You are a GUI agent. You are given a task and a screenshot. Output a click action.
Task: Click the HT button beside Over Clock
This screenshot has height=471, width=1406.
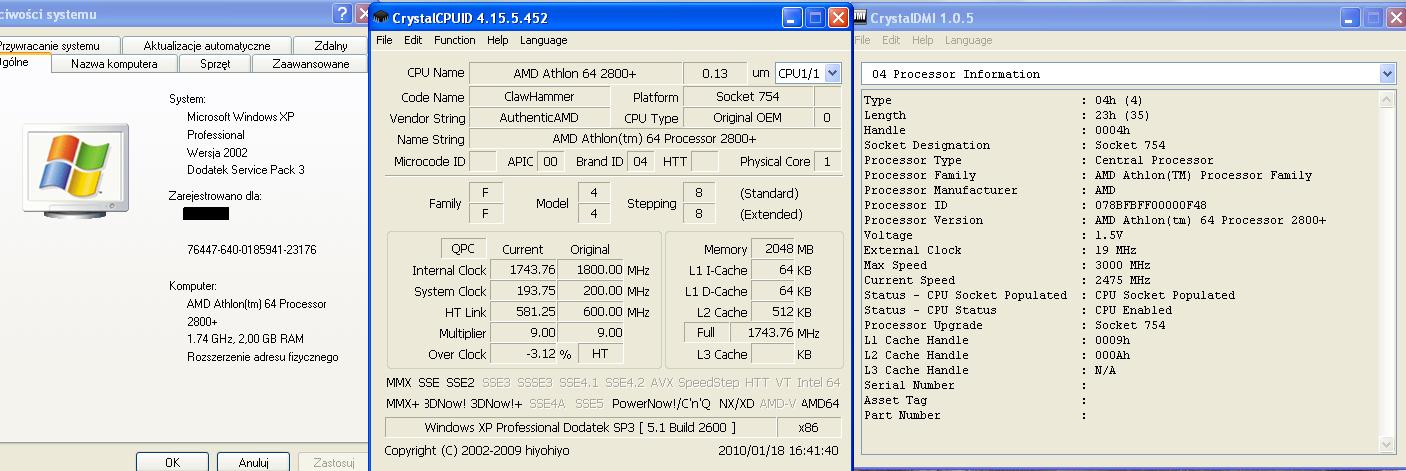coord(600,354)
